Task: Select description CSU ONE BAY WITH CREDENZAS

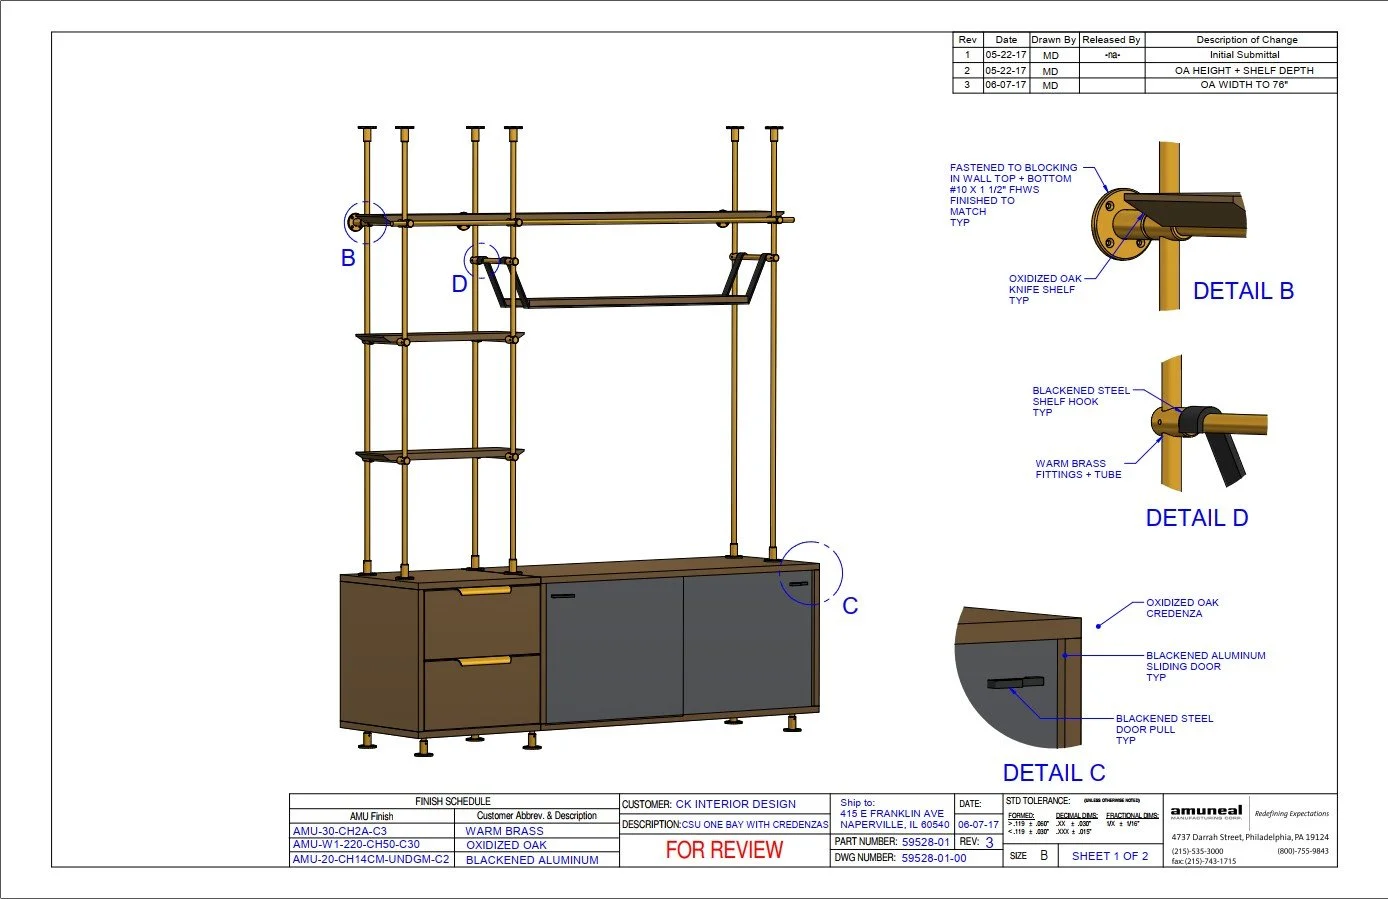Action: (755, 825)
